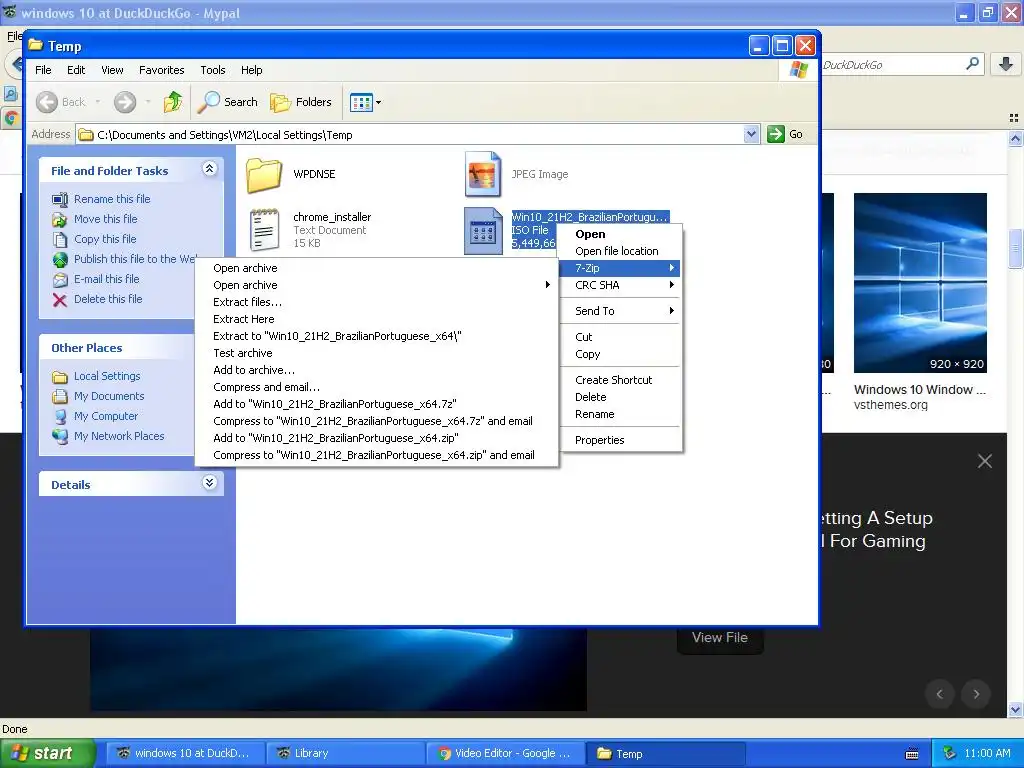The height and width of the screenshot is (768, 1024).
Task: Choose Test archive from 7-Zip menu
Action: point(377,353)
